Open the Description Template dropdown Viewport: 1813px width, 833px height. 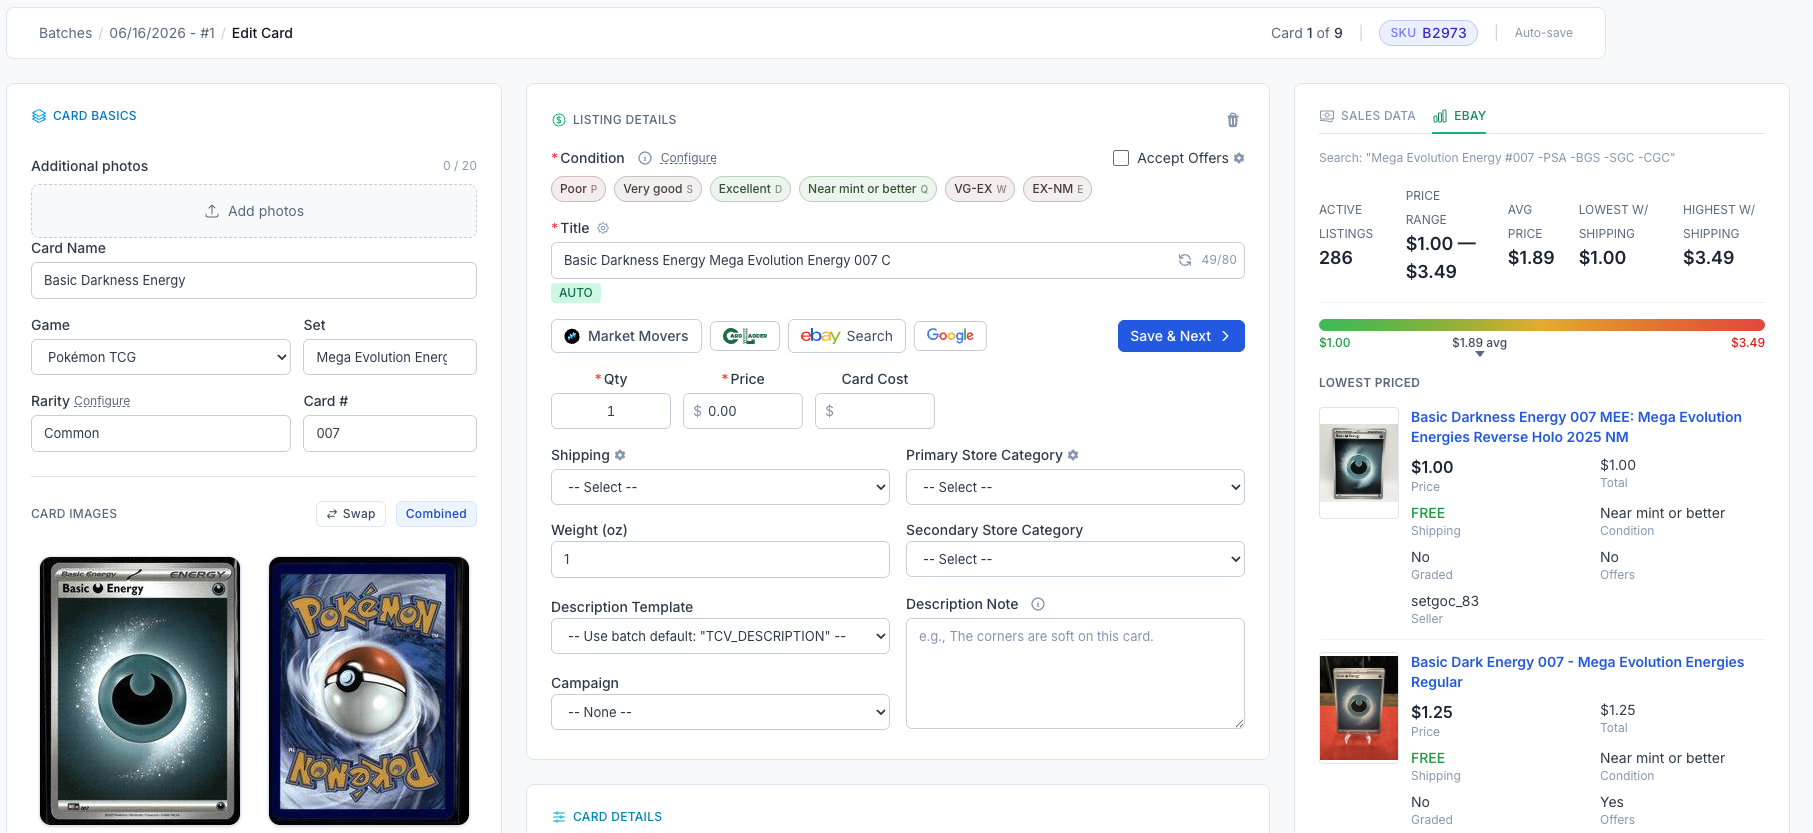[x=720, y=636]
